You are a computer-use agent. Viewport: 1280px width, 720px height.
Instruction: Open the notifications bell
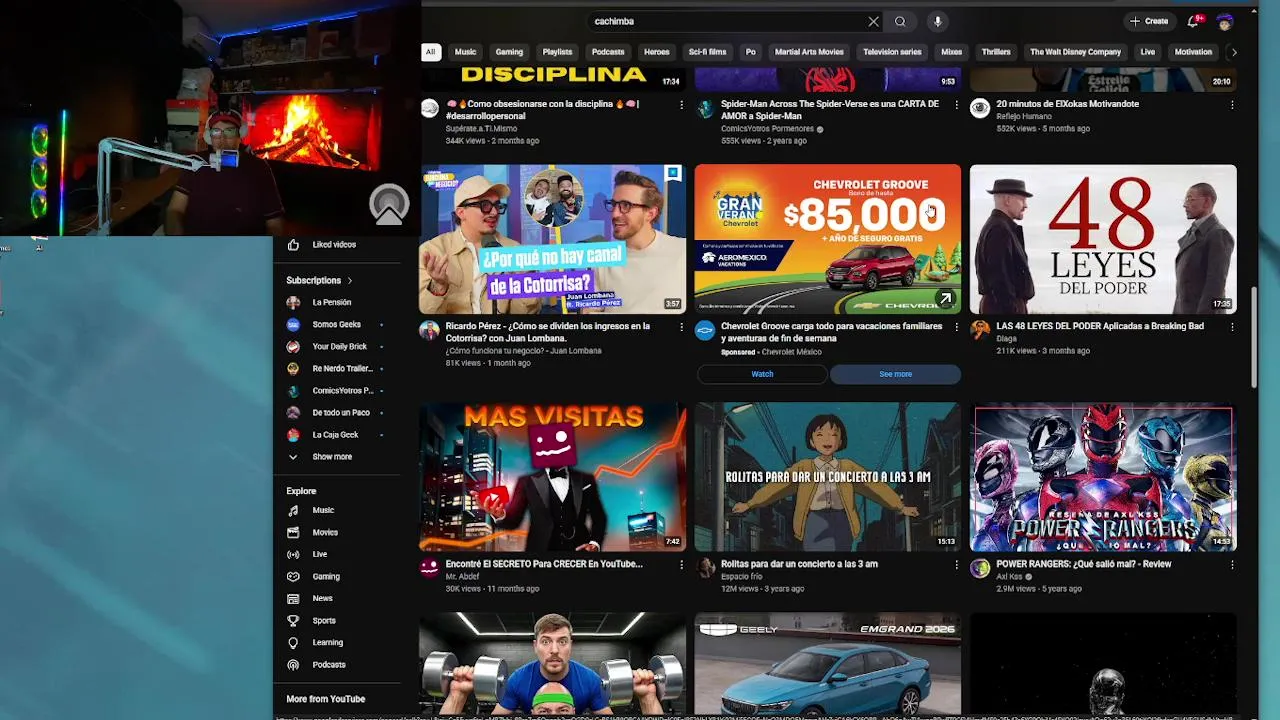1193,21
